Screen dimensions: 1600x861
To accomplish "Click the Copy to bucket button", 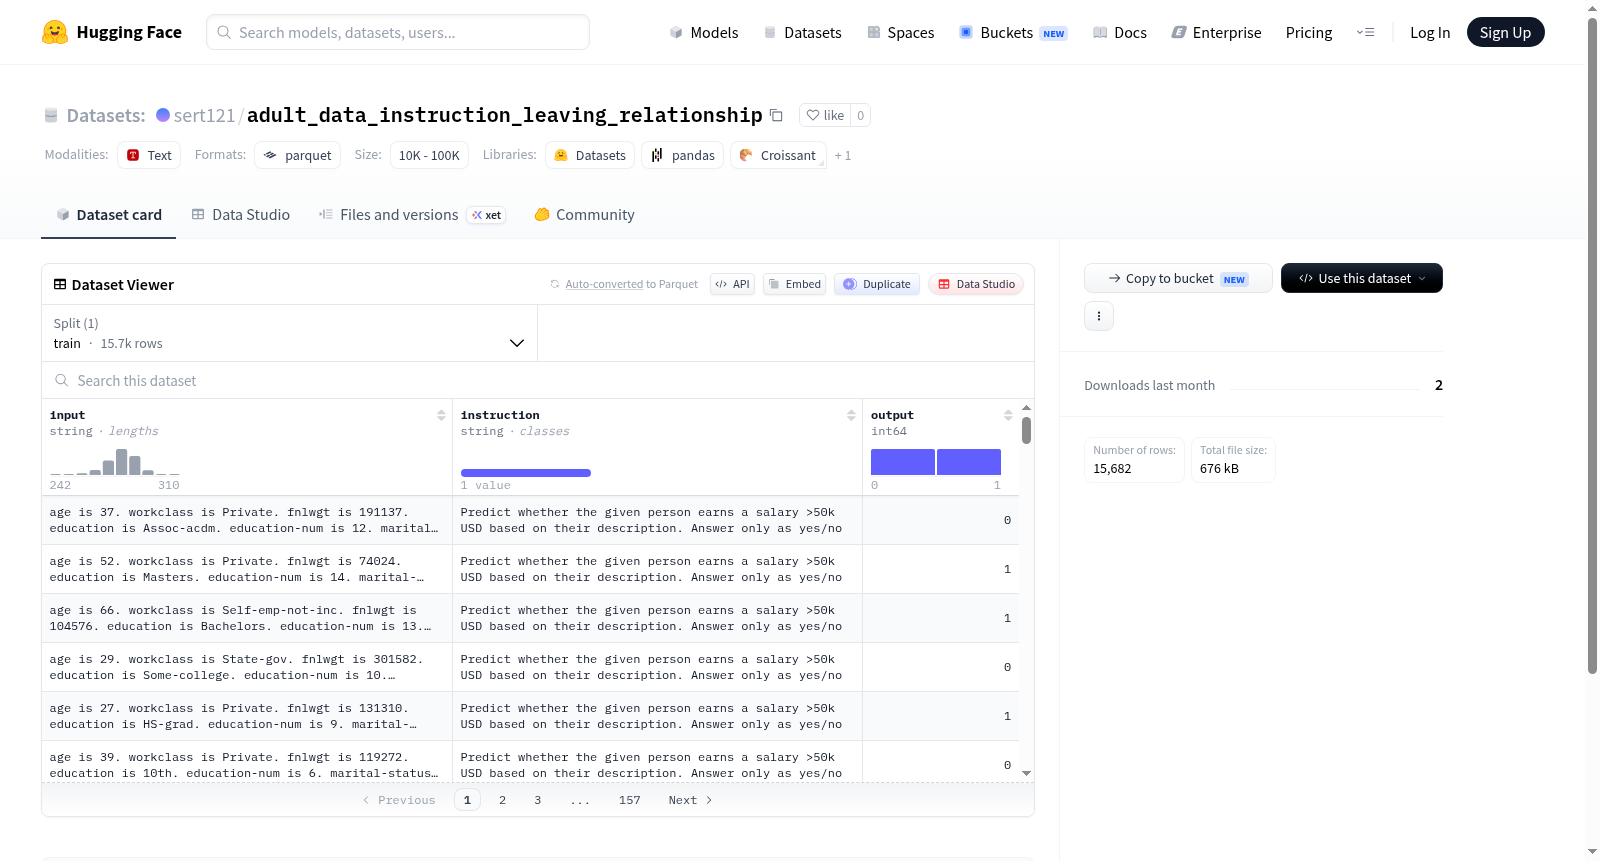I will pyautogui.click(x=1178, y=278).
